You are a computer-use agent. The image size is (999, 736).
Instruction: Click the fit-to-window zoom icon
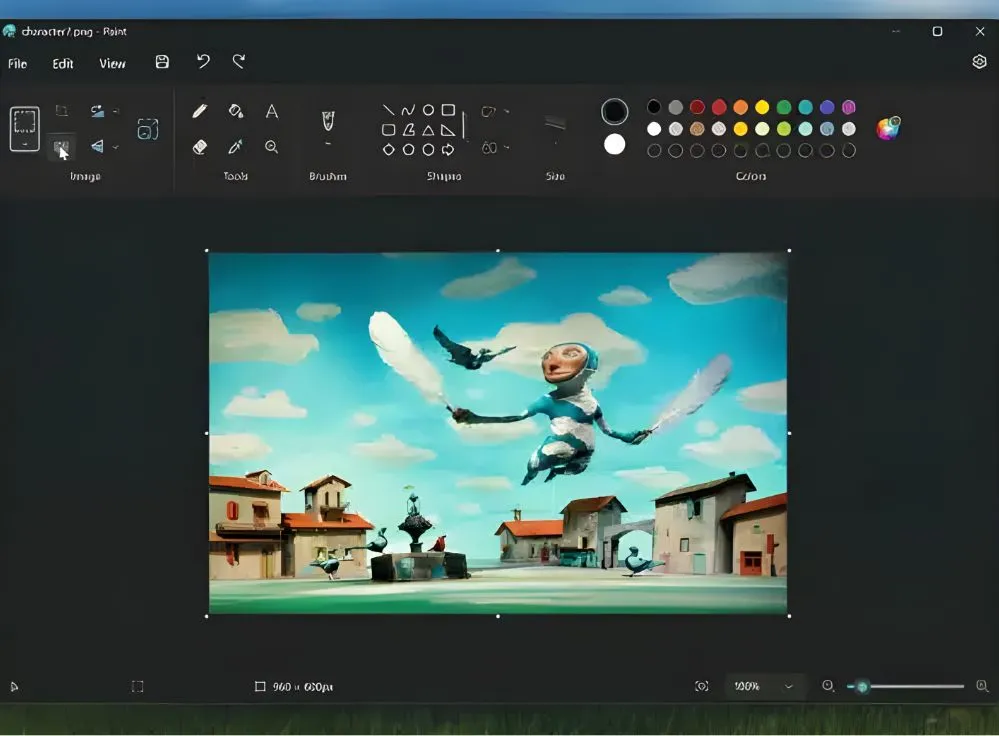click(x=703, y=686)
